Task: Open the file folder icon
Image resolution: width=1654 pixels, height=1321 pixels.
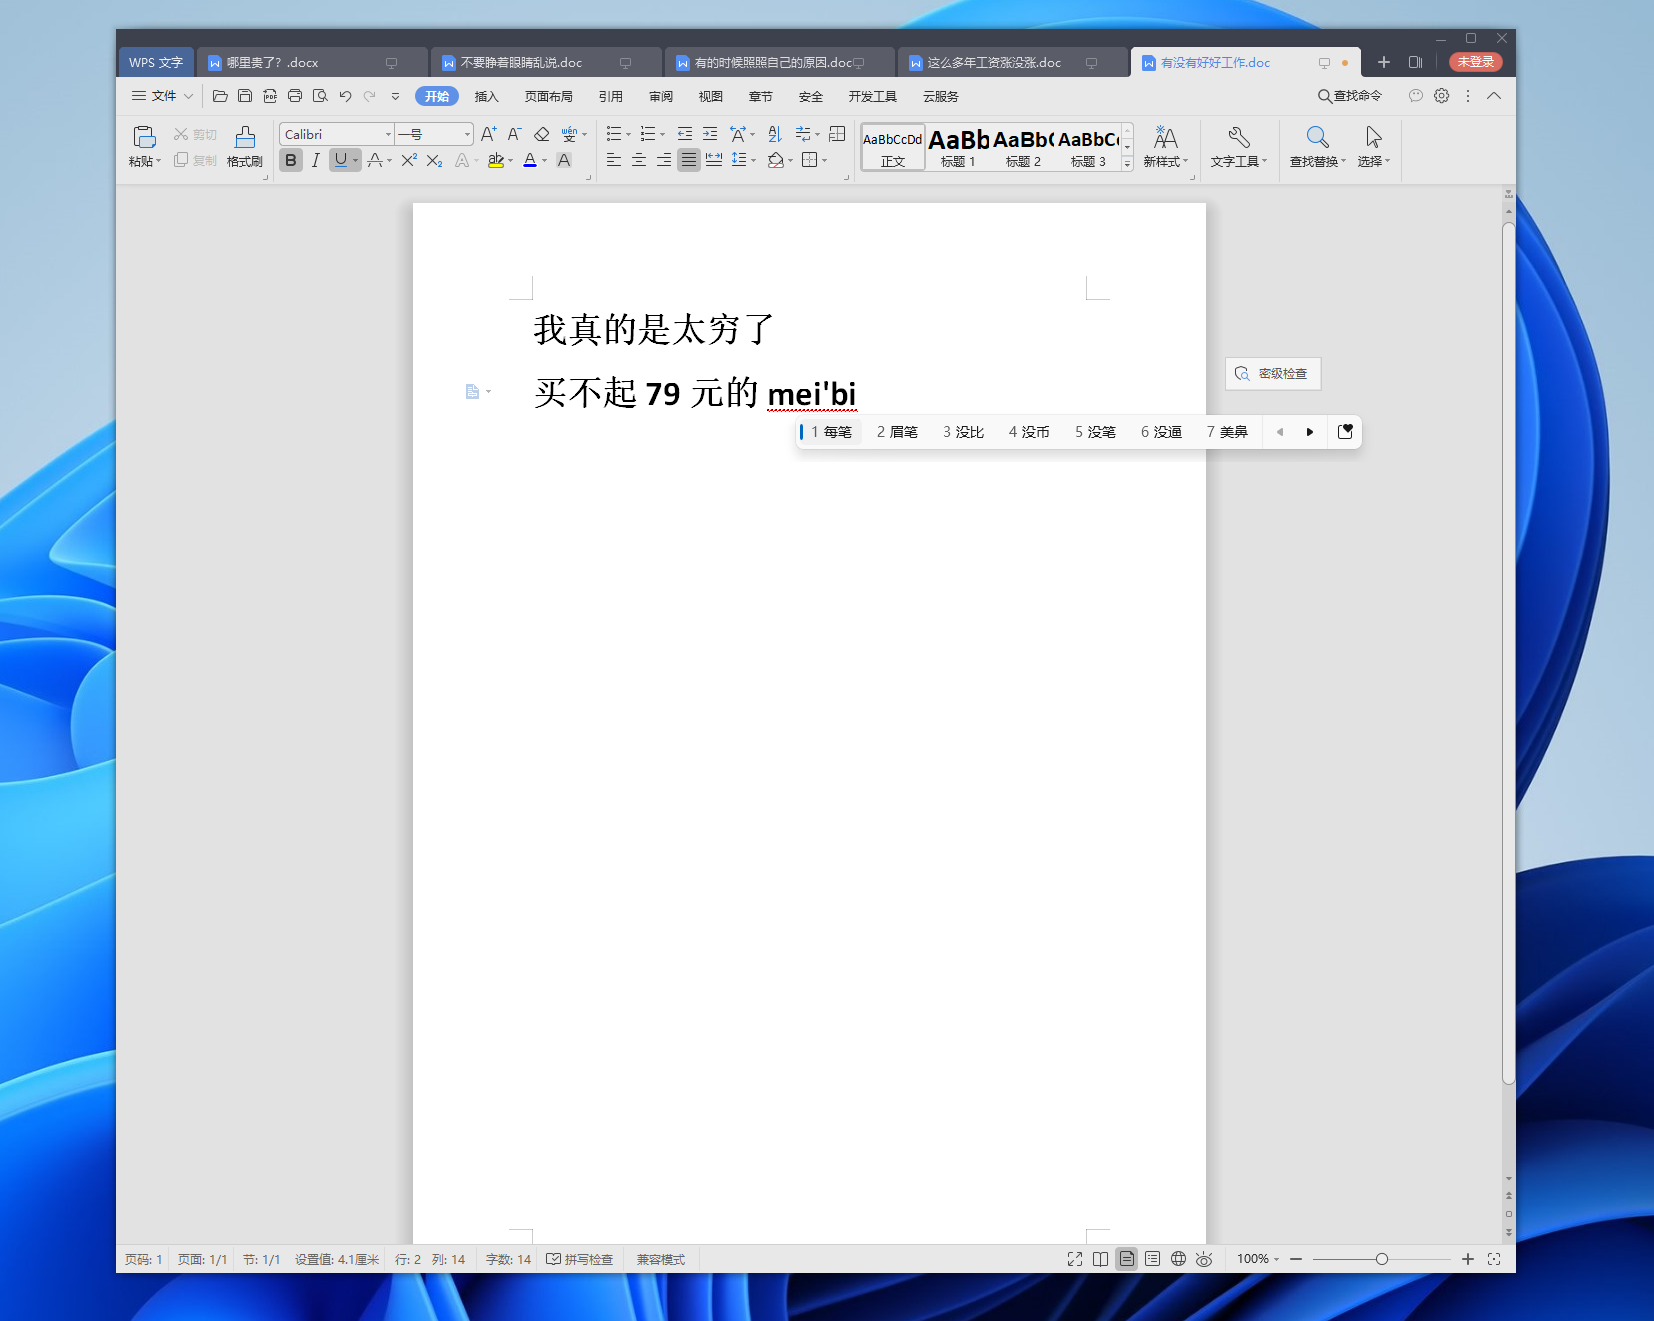Action: pos(220,96)
